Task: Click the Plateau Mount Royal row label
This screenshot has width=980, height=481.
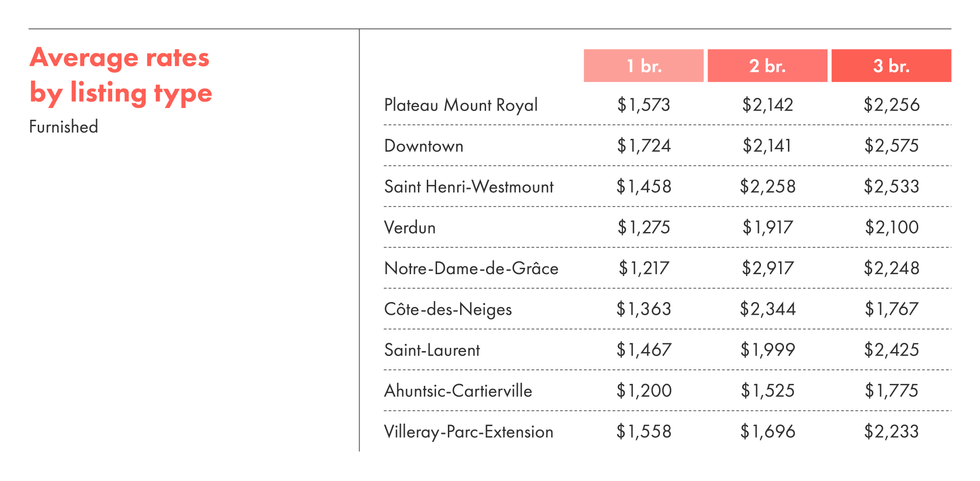Action: point(461,105)
